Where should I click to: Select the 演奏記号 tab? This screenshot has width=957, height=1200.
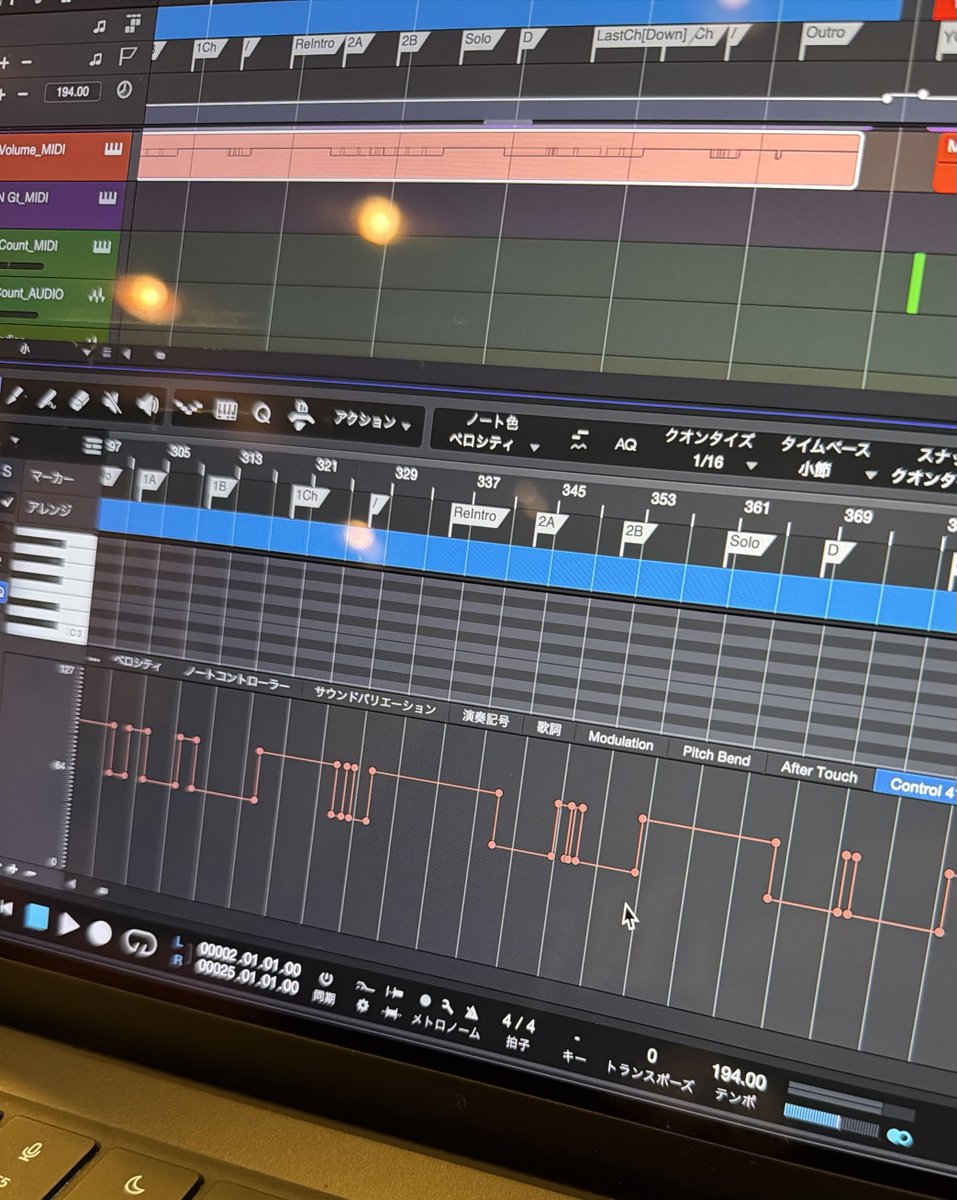coord(485,717)
